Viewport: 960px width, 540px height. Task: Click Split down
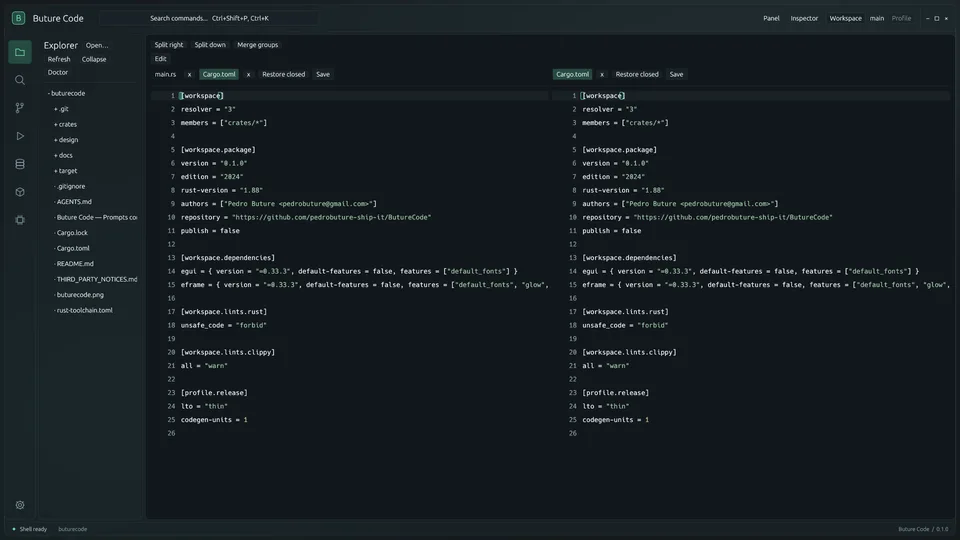tap(210, 45)
